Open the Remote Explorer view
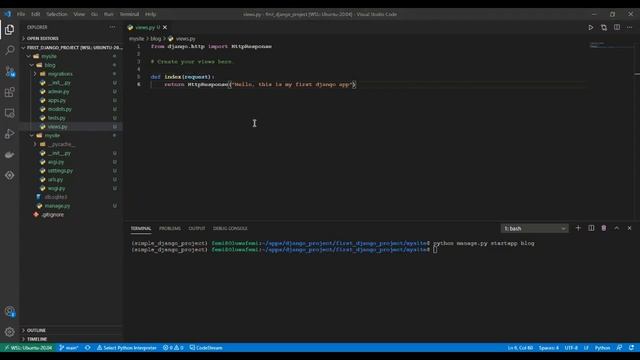Screen dimensions: 640x360 point(9,113)
